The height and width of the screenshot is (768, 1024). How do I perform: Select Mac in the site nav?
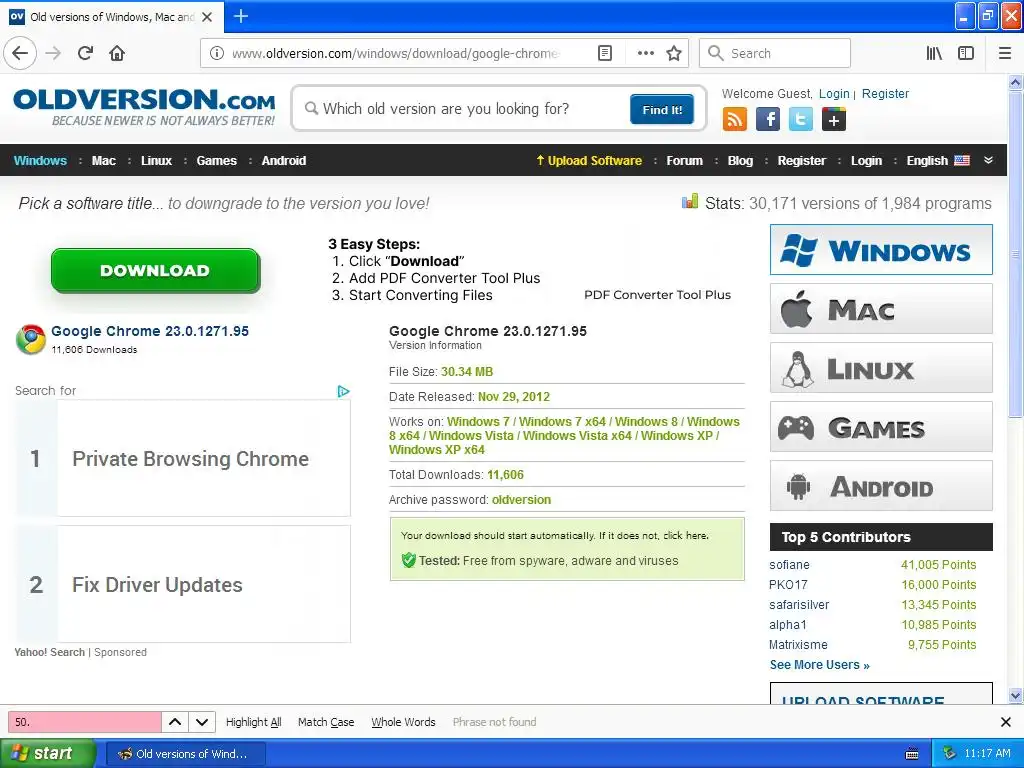click(103, 161)
